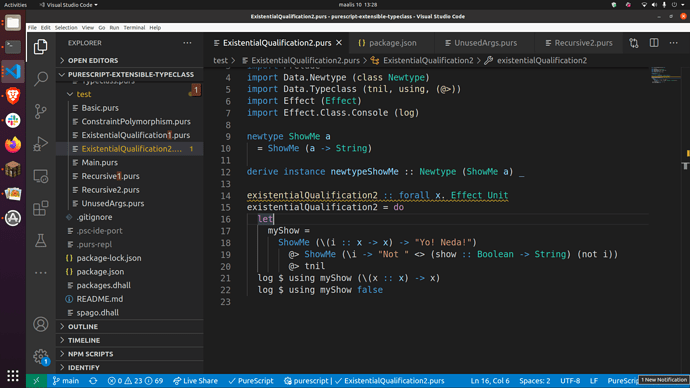
Task: Open Source Control view icon
Action: pyautogui.click(x=40, y=111)
